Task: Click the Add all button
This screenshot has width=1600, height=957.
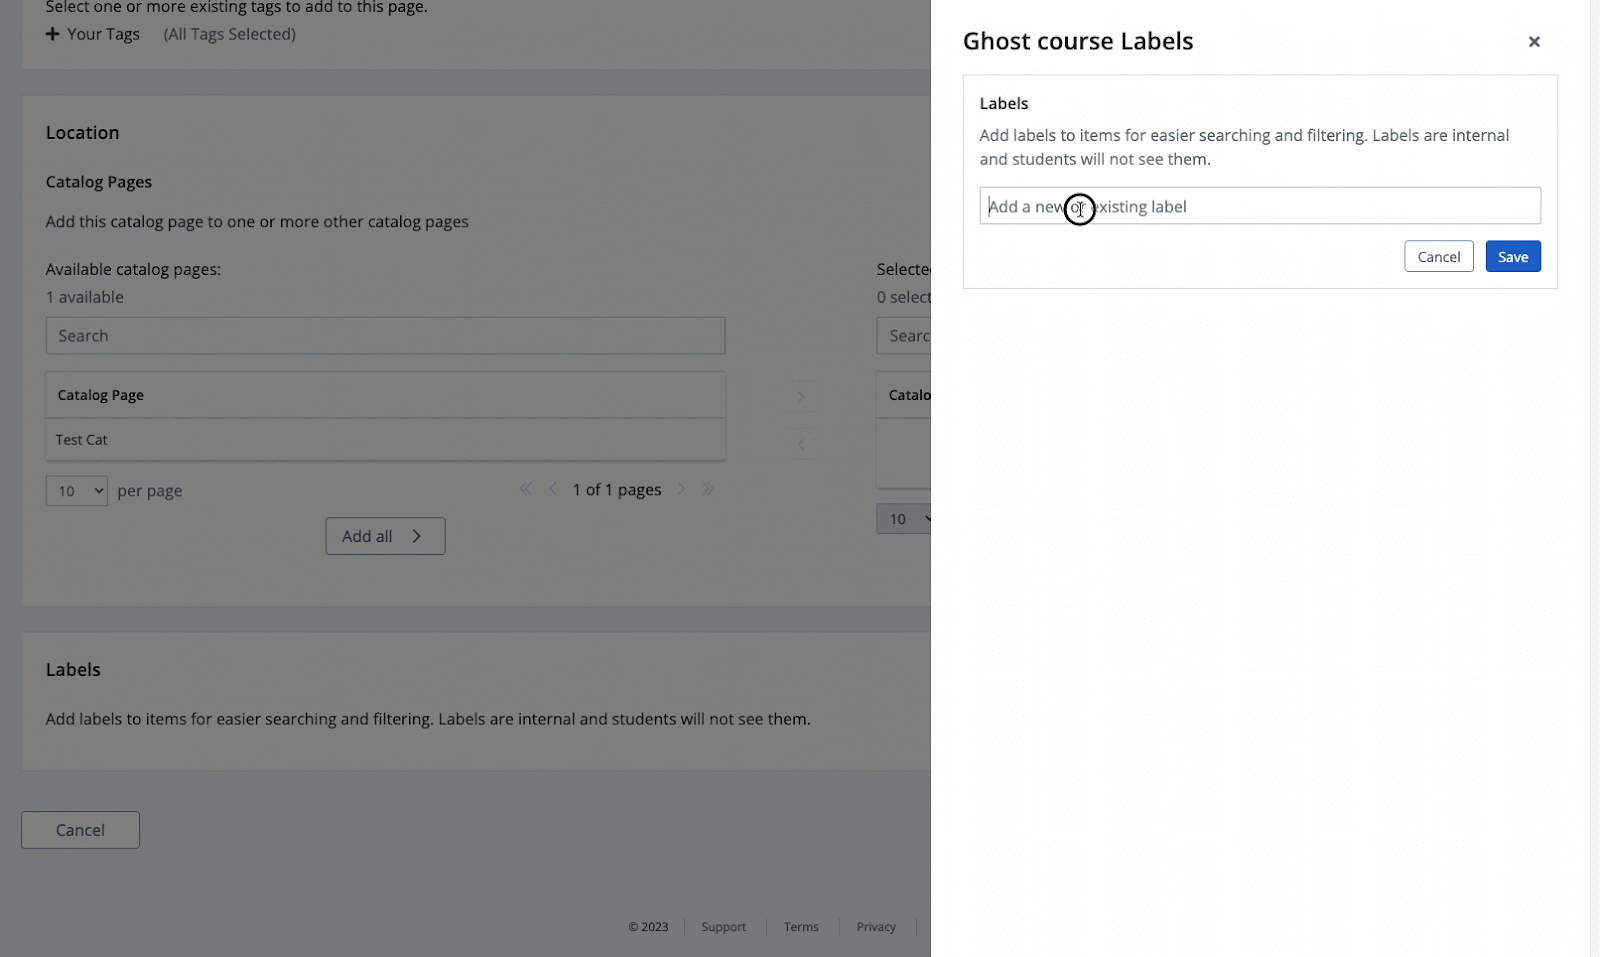Action: pyautogui.click(x=385, y=536)
